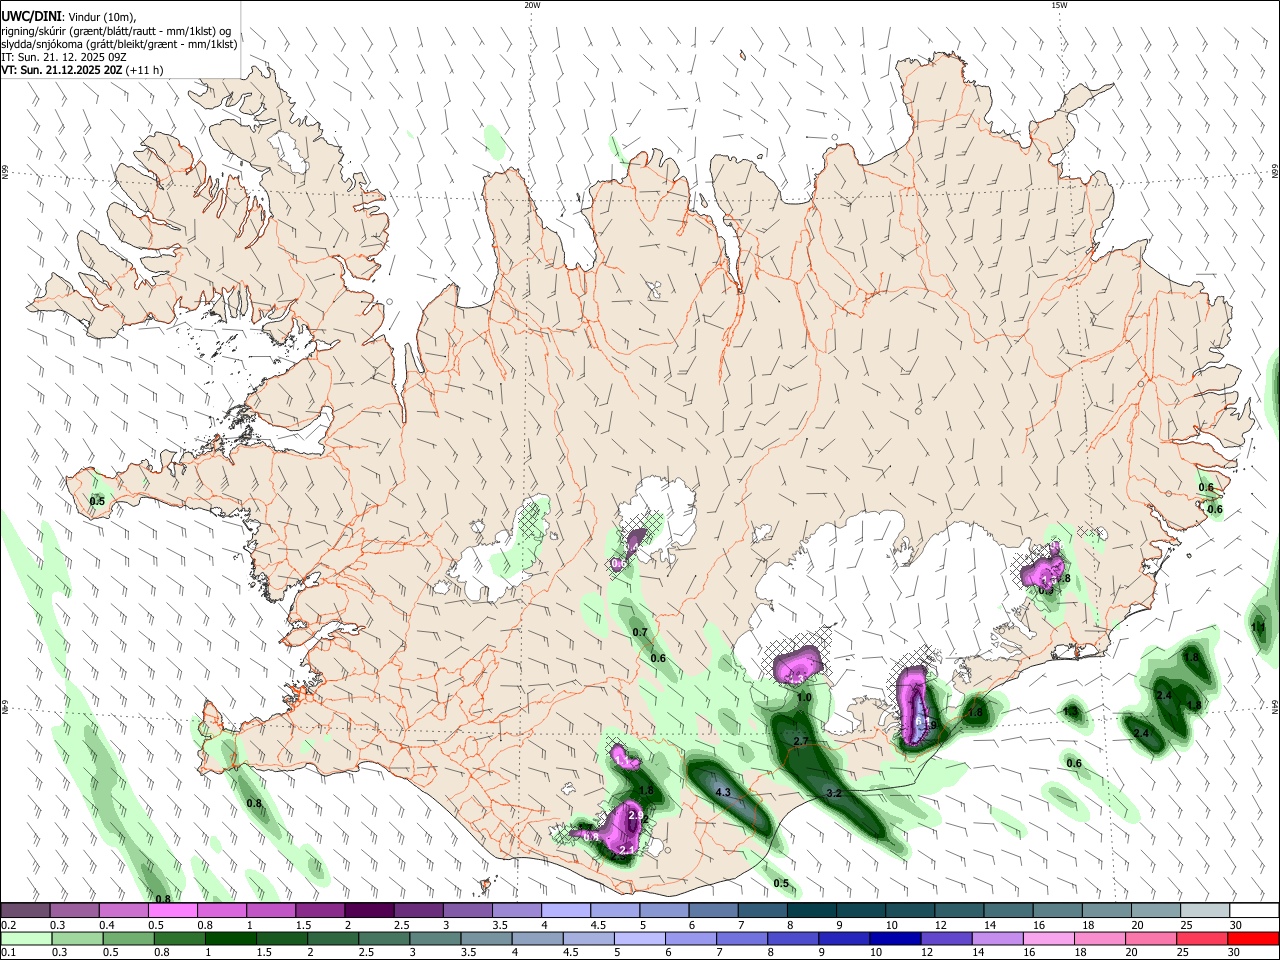Click the violet swatch labeled 14 in the bottom legend row
Screen dimensions: 1280x960
point(996,938)
